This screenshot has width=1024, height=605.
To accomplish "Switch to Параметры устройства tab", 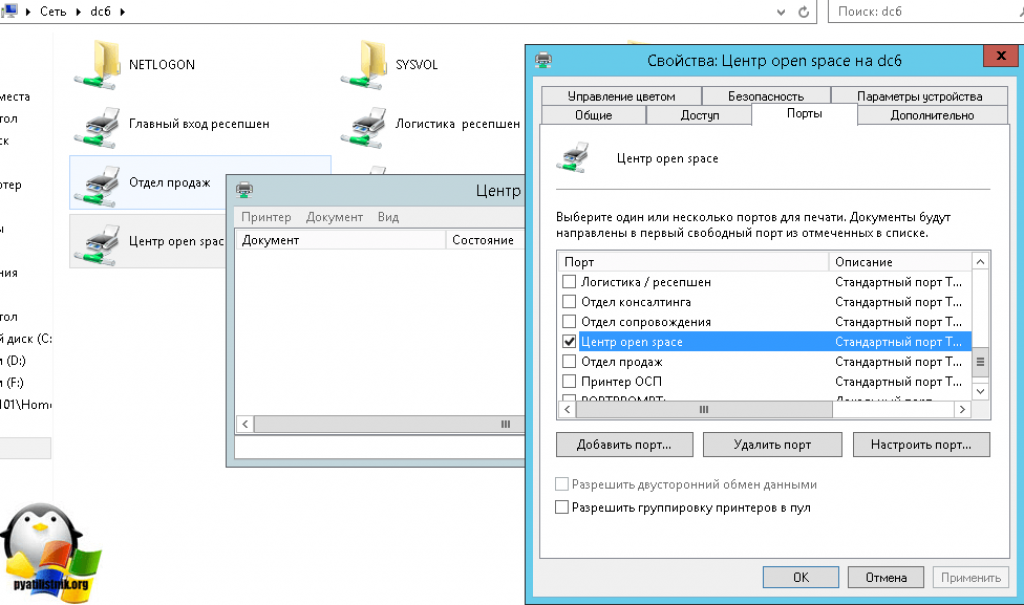I will click(x=920, y=96).
